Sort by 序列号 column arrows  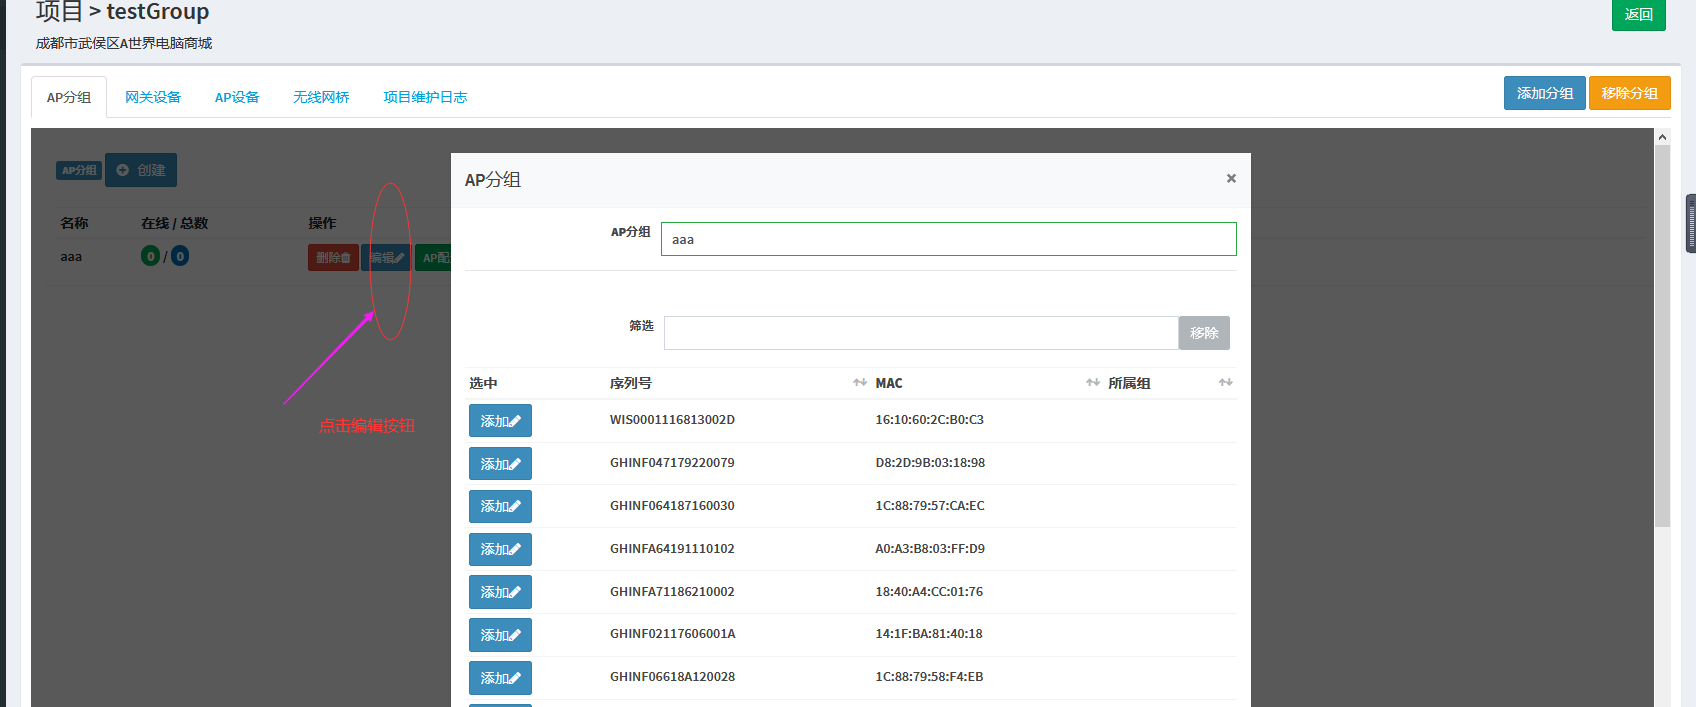tap(859, 383)
